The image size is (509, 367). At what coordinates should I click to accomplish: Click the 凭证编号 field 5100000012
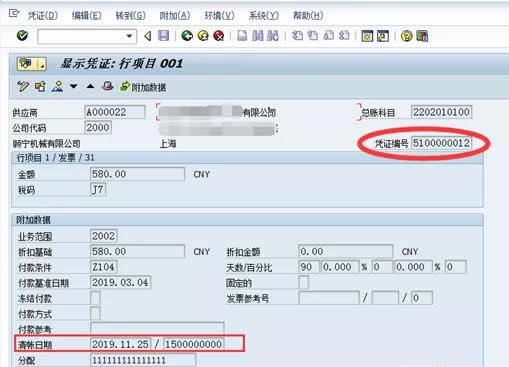click(441, 143)
